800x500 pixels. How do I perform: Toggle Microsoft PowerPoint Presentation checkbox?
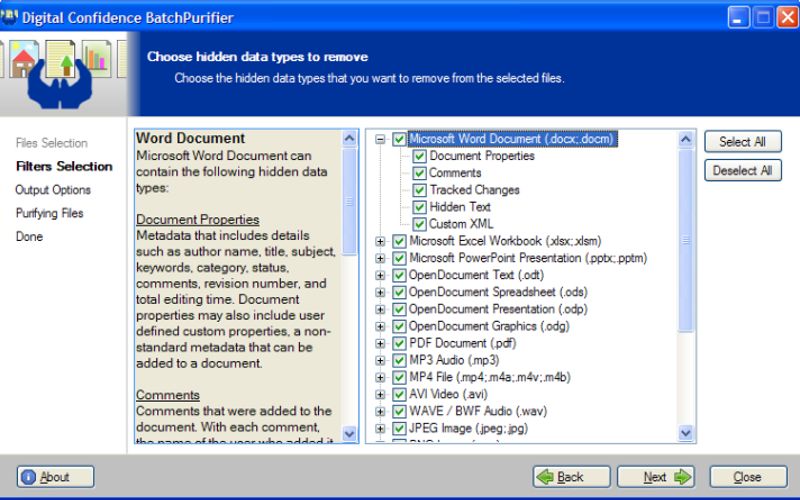[x=399, y=258]
